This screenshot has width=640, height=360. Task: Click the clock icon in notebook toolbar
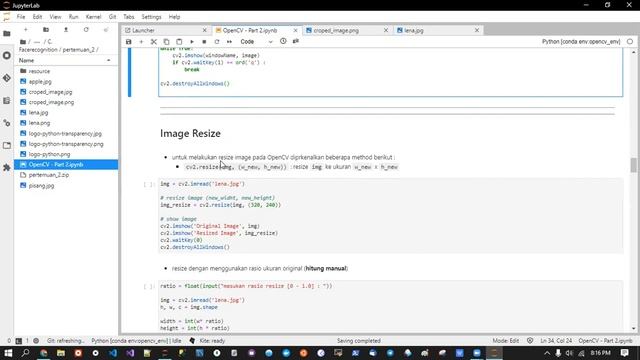(x=283, y=41)
